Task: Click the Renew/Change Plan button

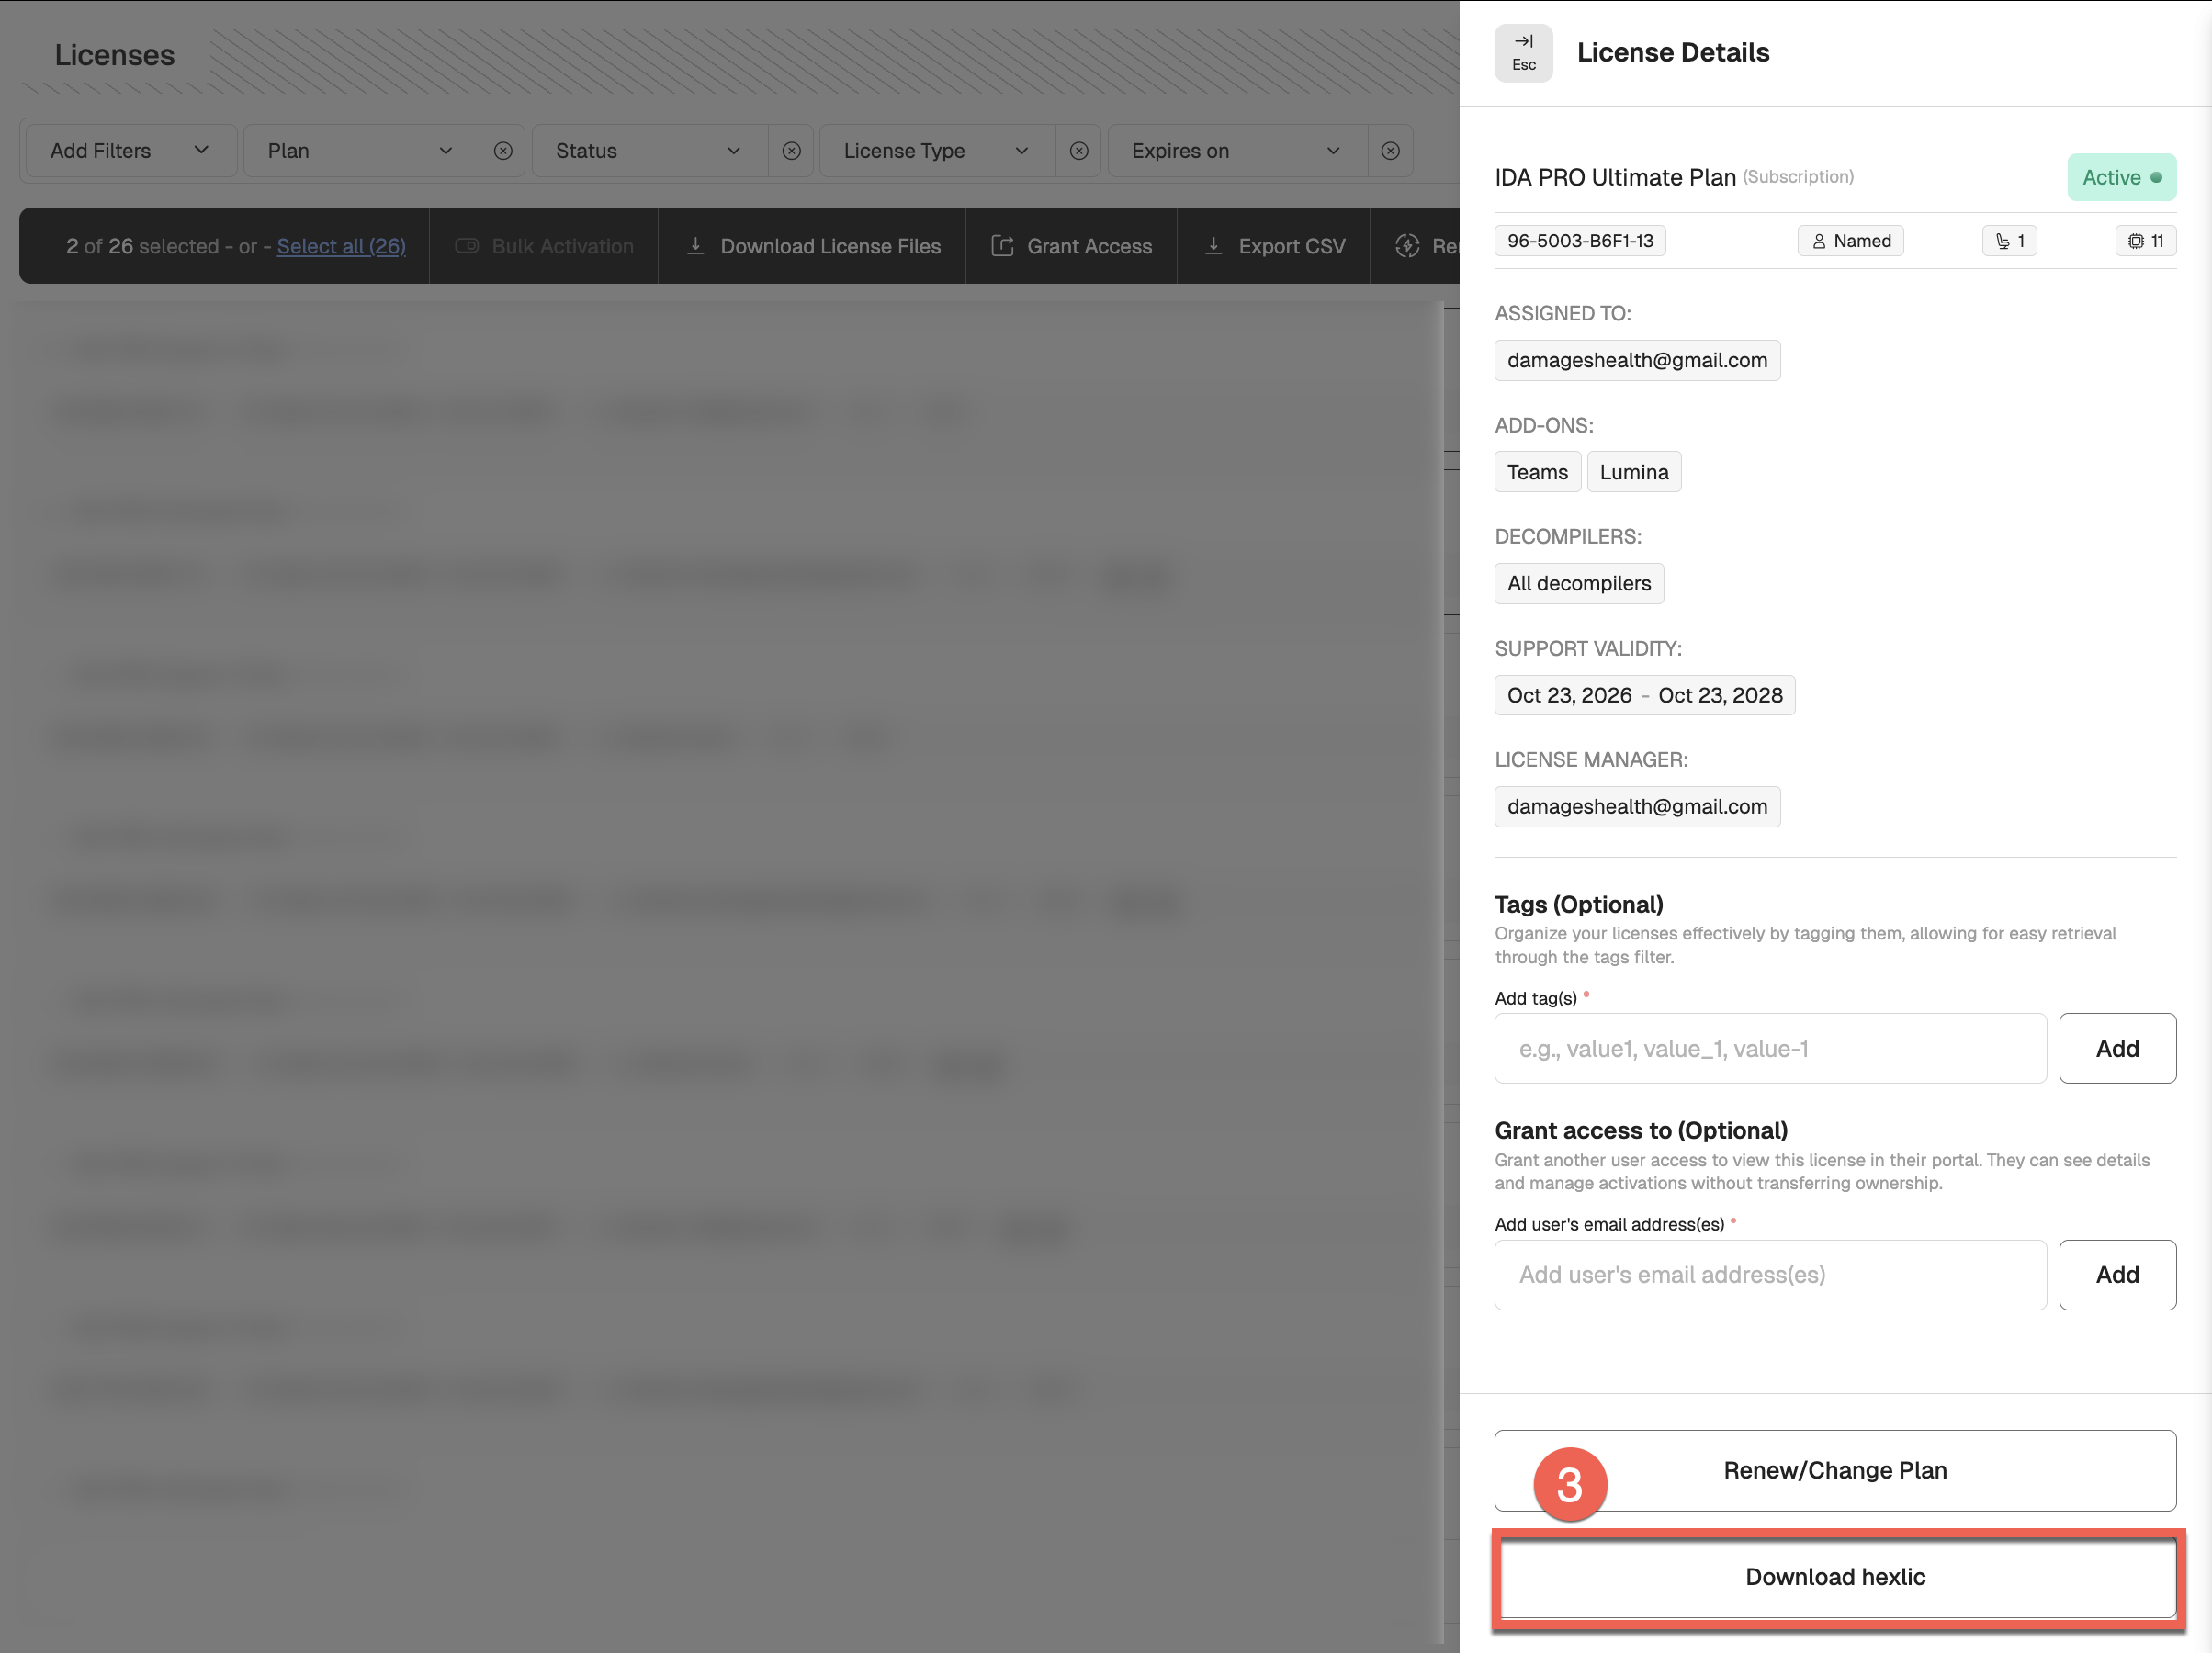Action: (1835, 1470)
